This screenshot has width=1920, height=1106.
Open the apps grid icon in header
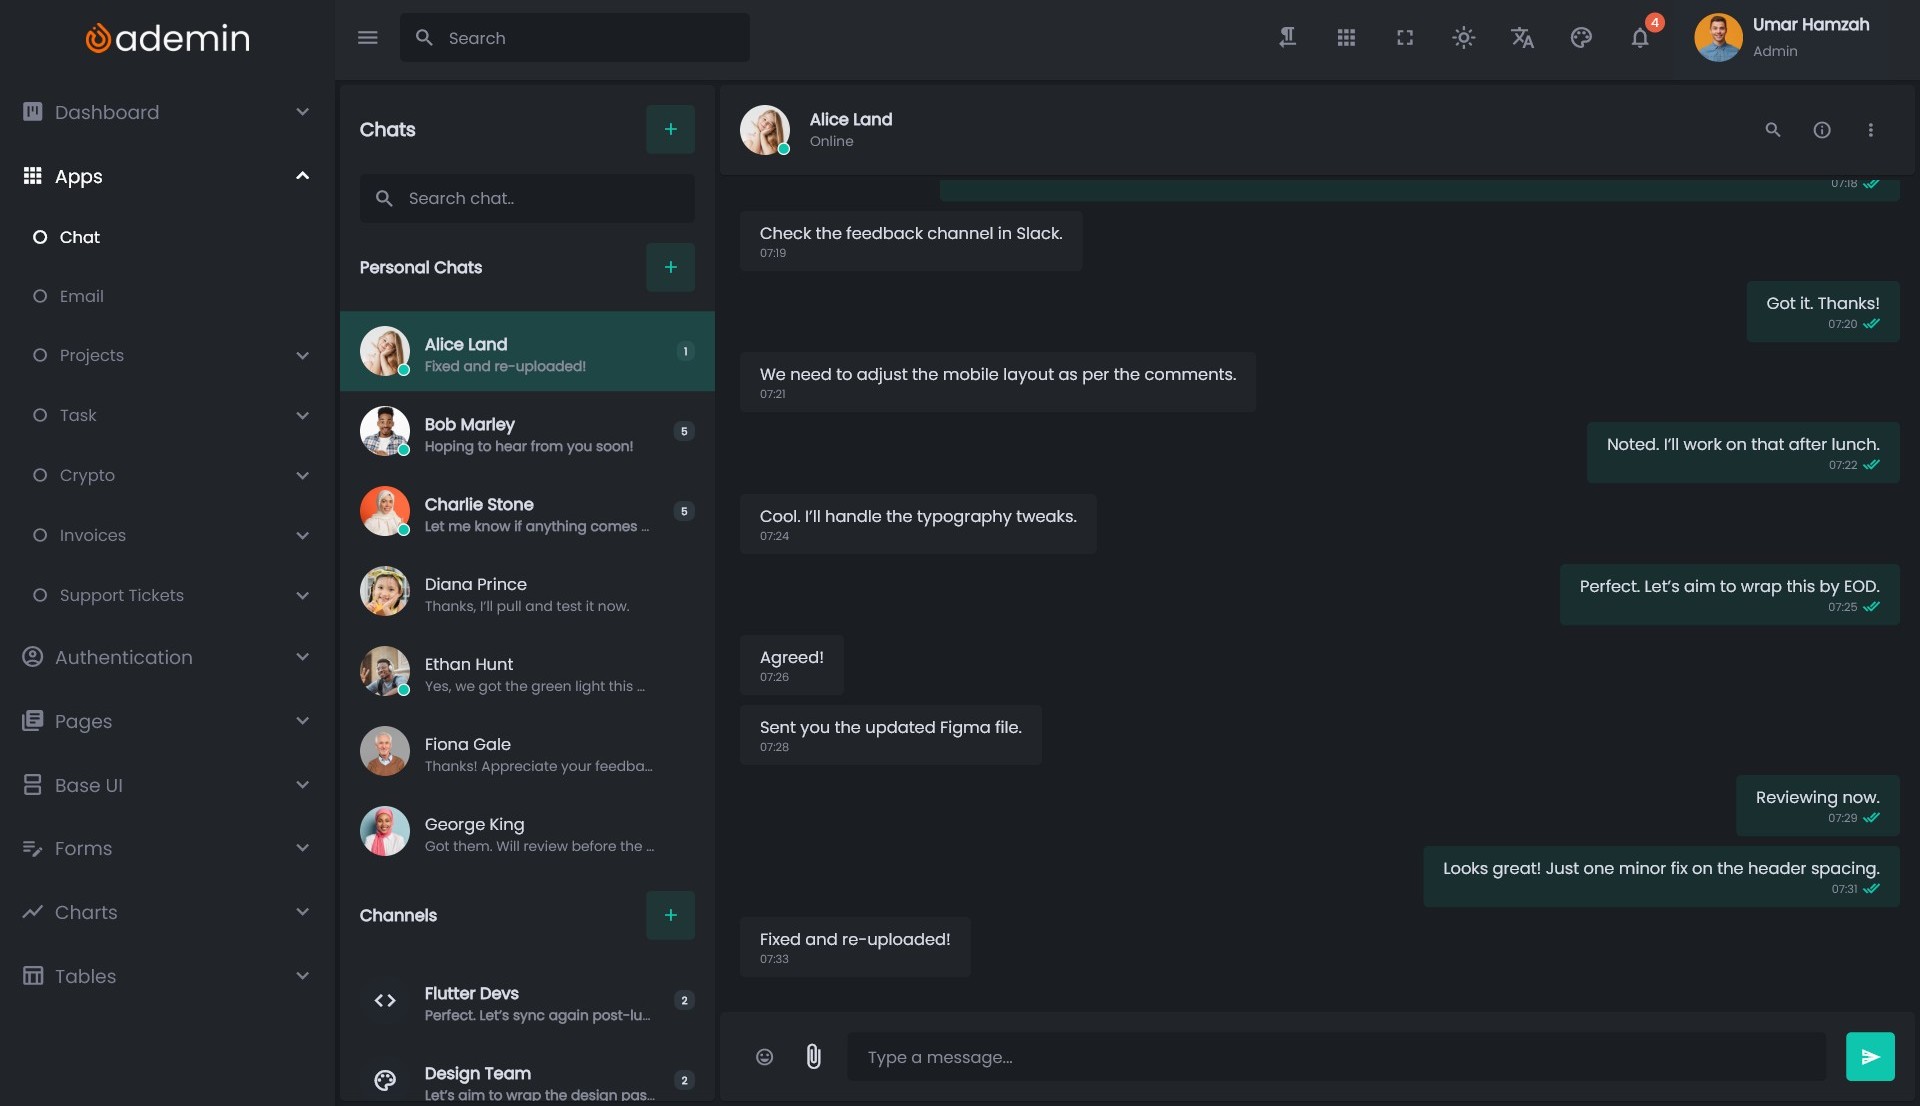click(1346, 38)
